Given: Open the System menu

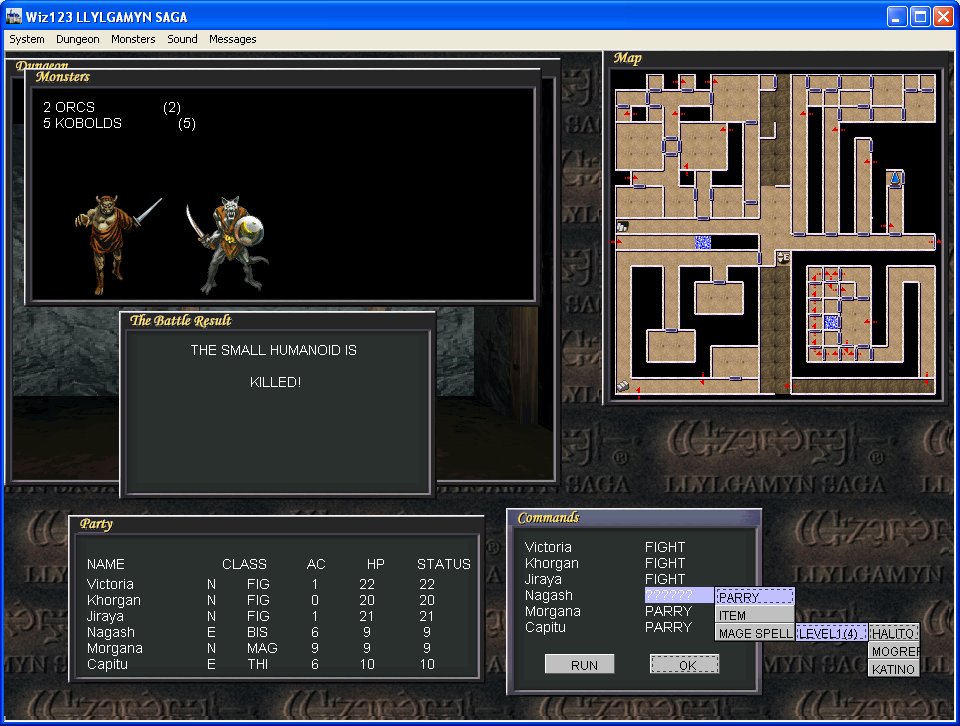Looking at the screenshot, I should 27,39.
